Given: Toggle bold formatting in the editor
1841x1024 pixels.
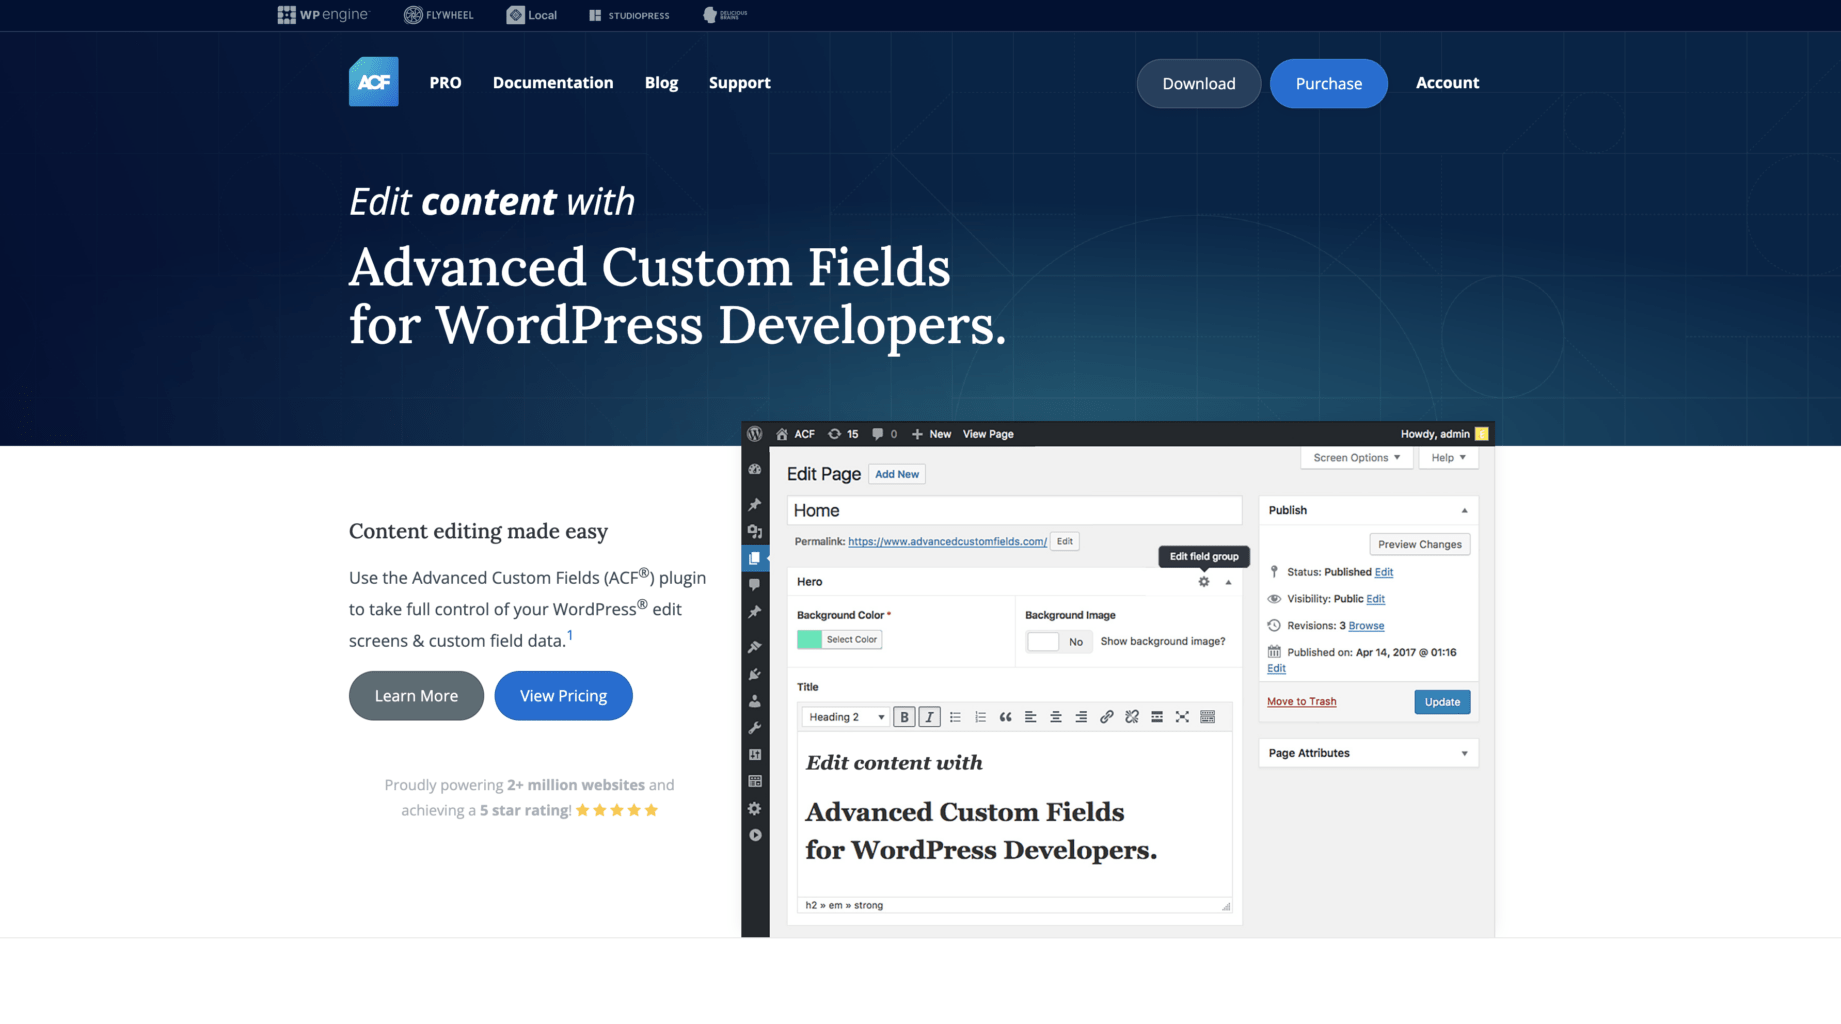Looking at the screenshot, I should 904,717.
